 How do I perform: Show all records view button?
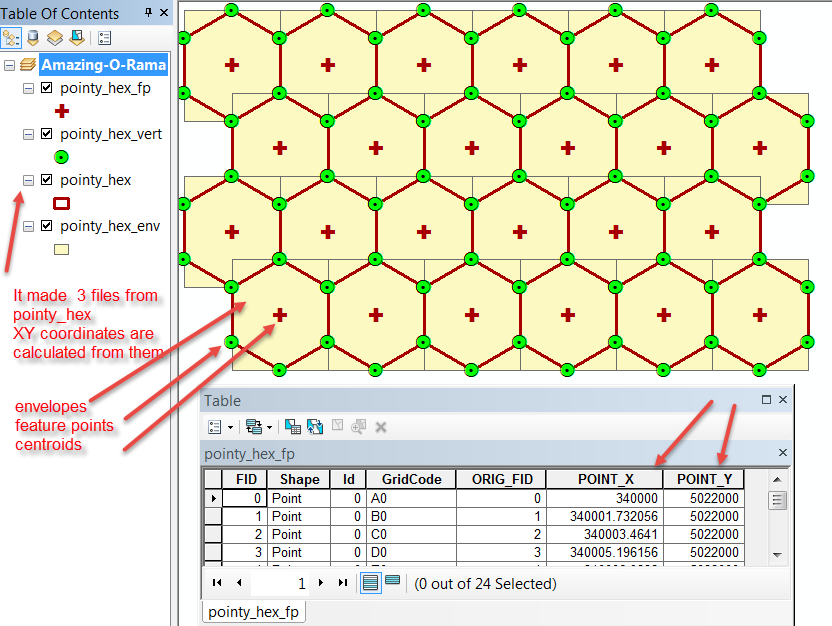point(370,583)
